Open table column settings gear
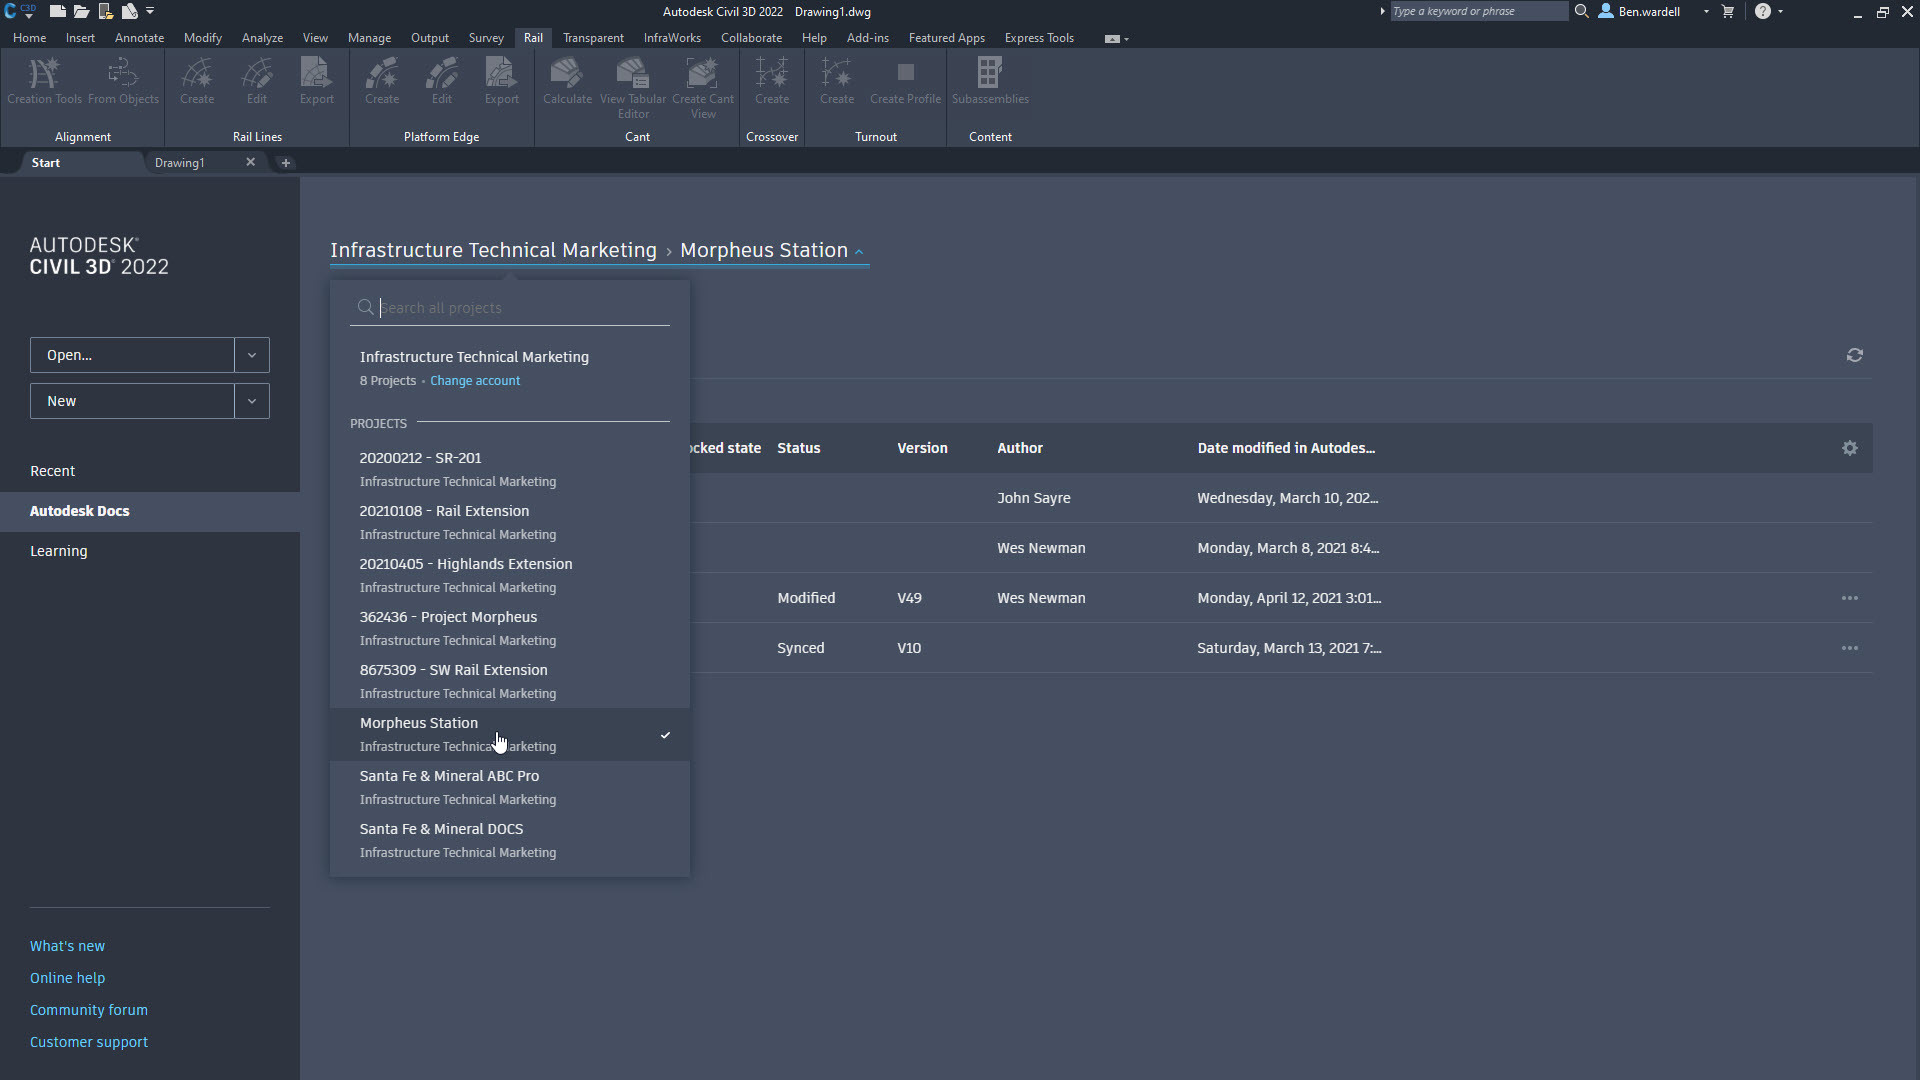 [1850, 448]
